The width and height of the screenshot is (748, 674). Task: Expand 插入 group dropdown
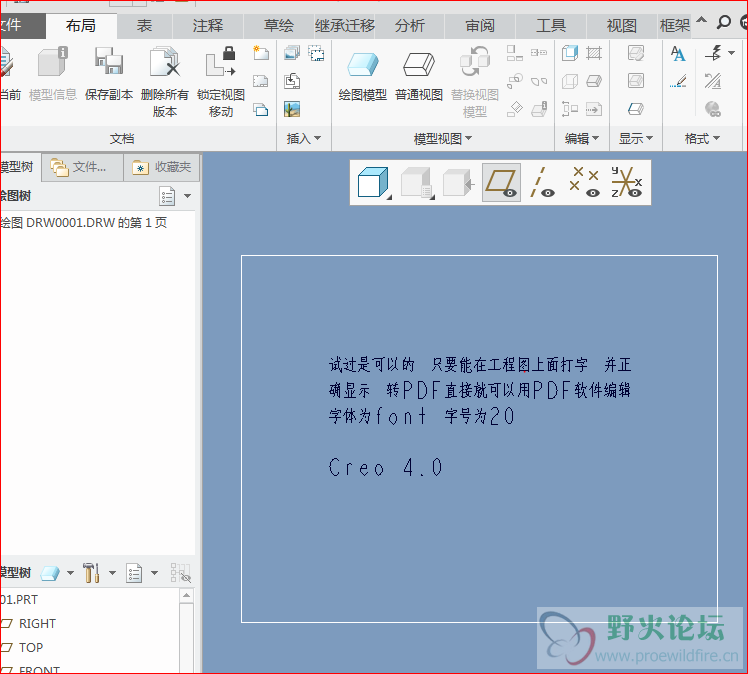tap(303, 138)
